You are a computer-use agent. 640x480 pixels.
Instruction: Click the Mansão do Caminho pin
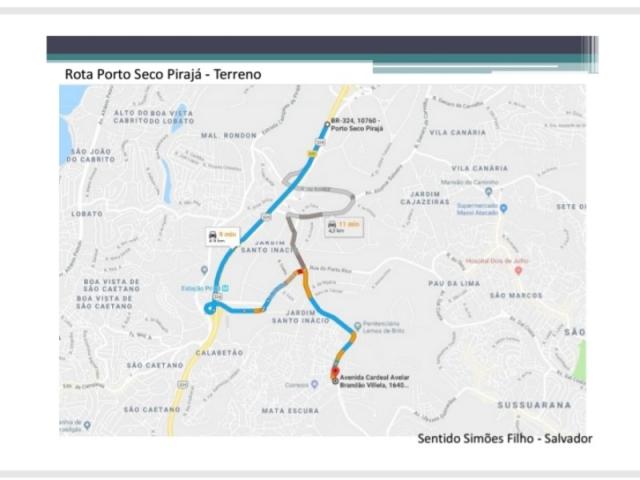[488, 191]
